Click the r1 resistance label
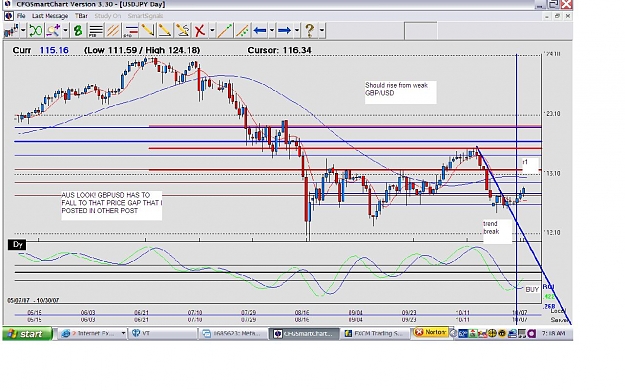 pos(531,165)
